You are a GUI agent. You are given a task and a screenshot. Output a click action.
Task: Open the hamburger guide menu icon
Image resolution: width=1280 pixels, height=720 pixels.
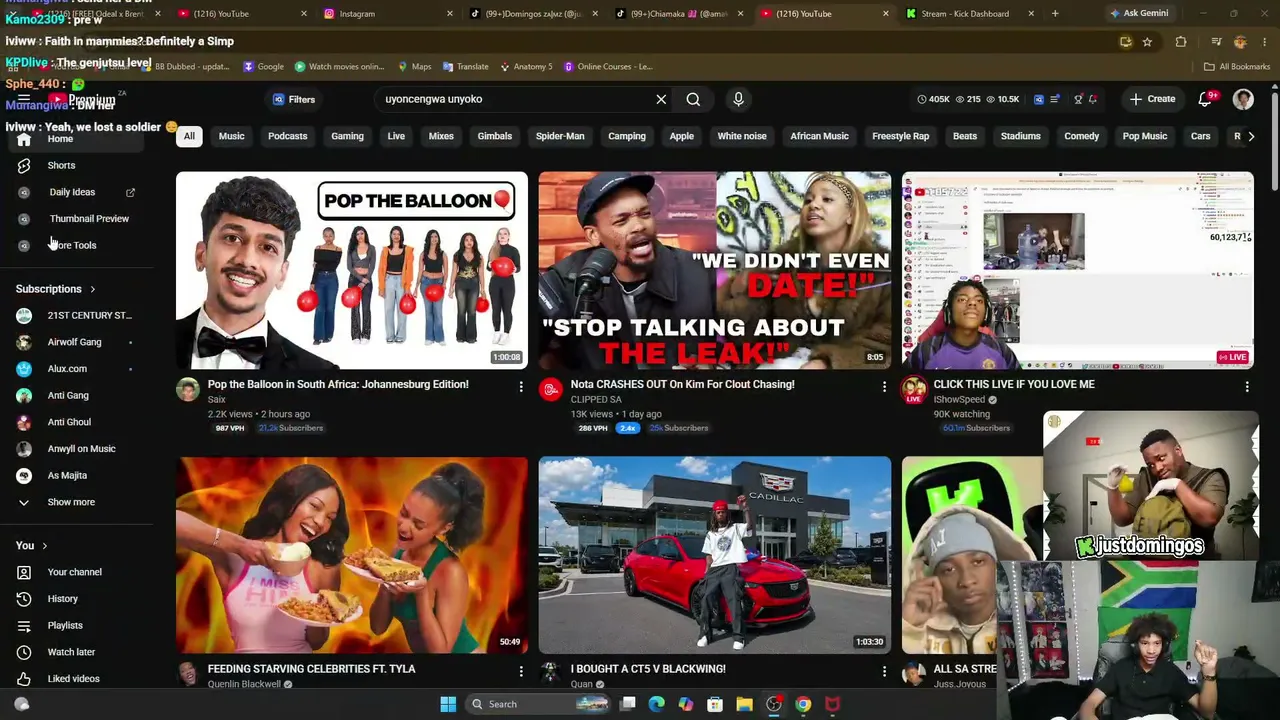(x=24, y=99)
